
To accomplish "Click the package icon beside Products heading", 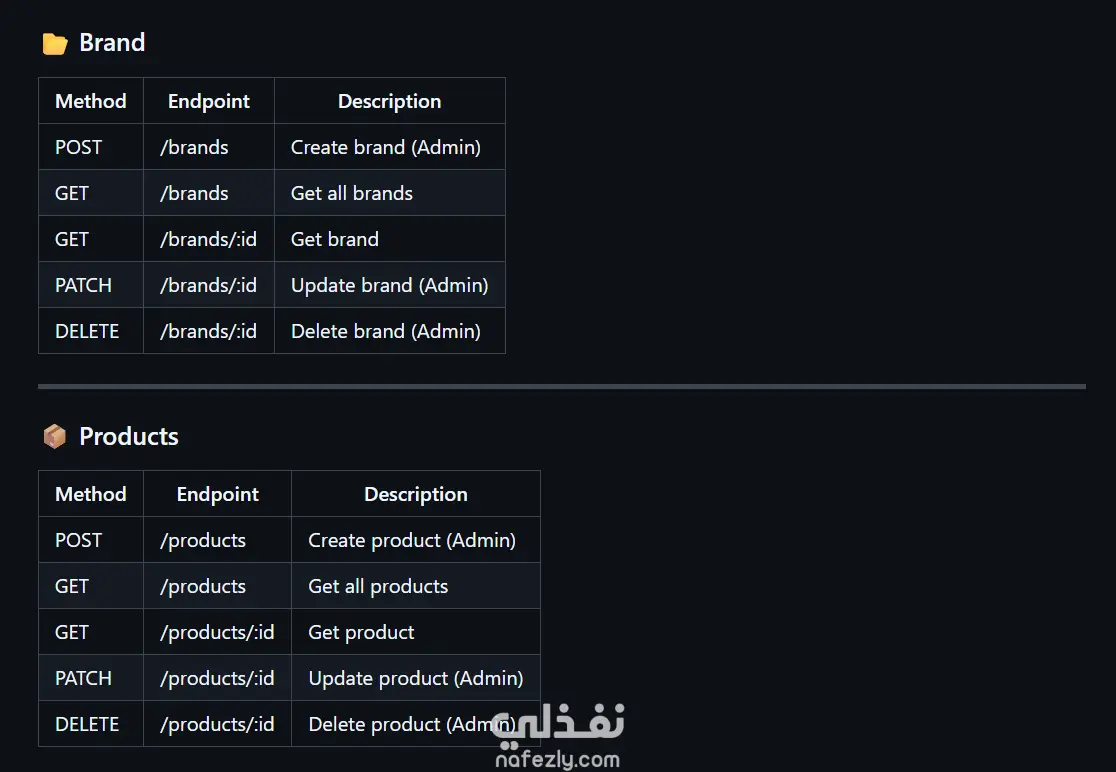I will tap(54, 437).
